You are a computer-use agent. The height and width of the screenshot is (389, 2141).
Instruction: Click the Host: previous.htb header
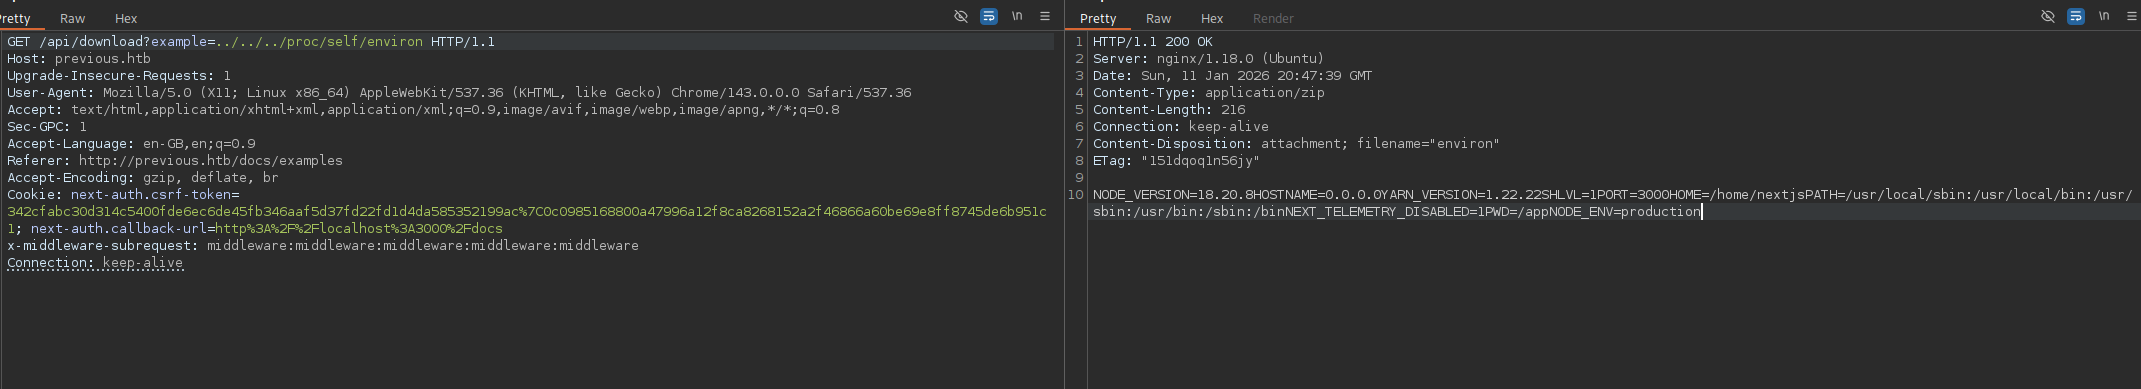(79, 59)
